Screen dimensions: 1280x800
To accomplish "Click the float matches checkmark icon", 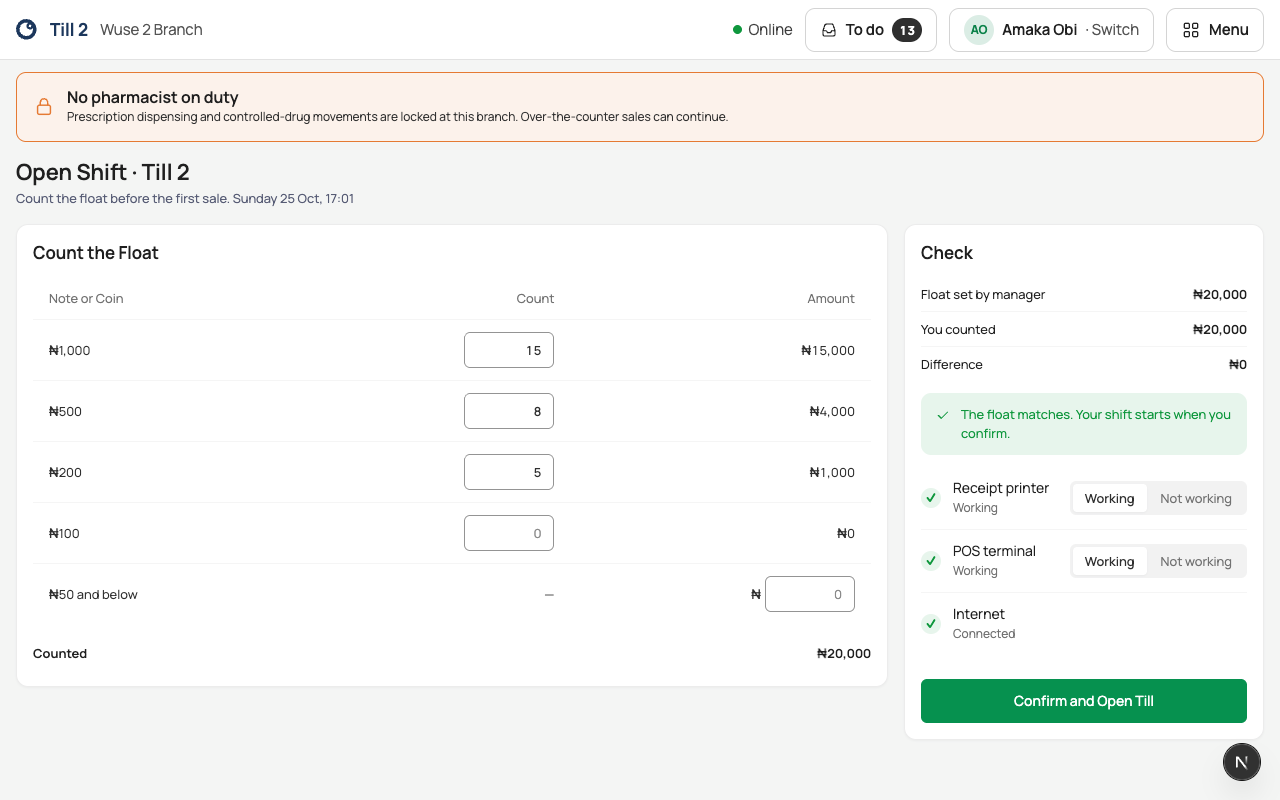I will [x=943, y=415].
